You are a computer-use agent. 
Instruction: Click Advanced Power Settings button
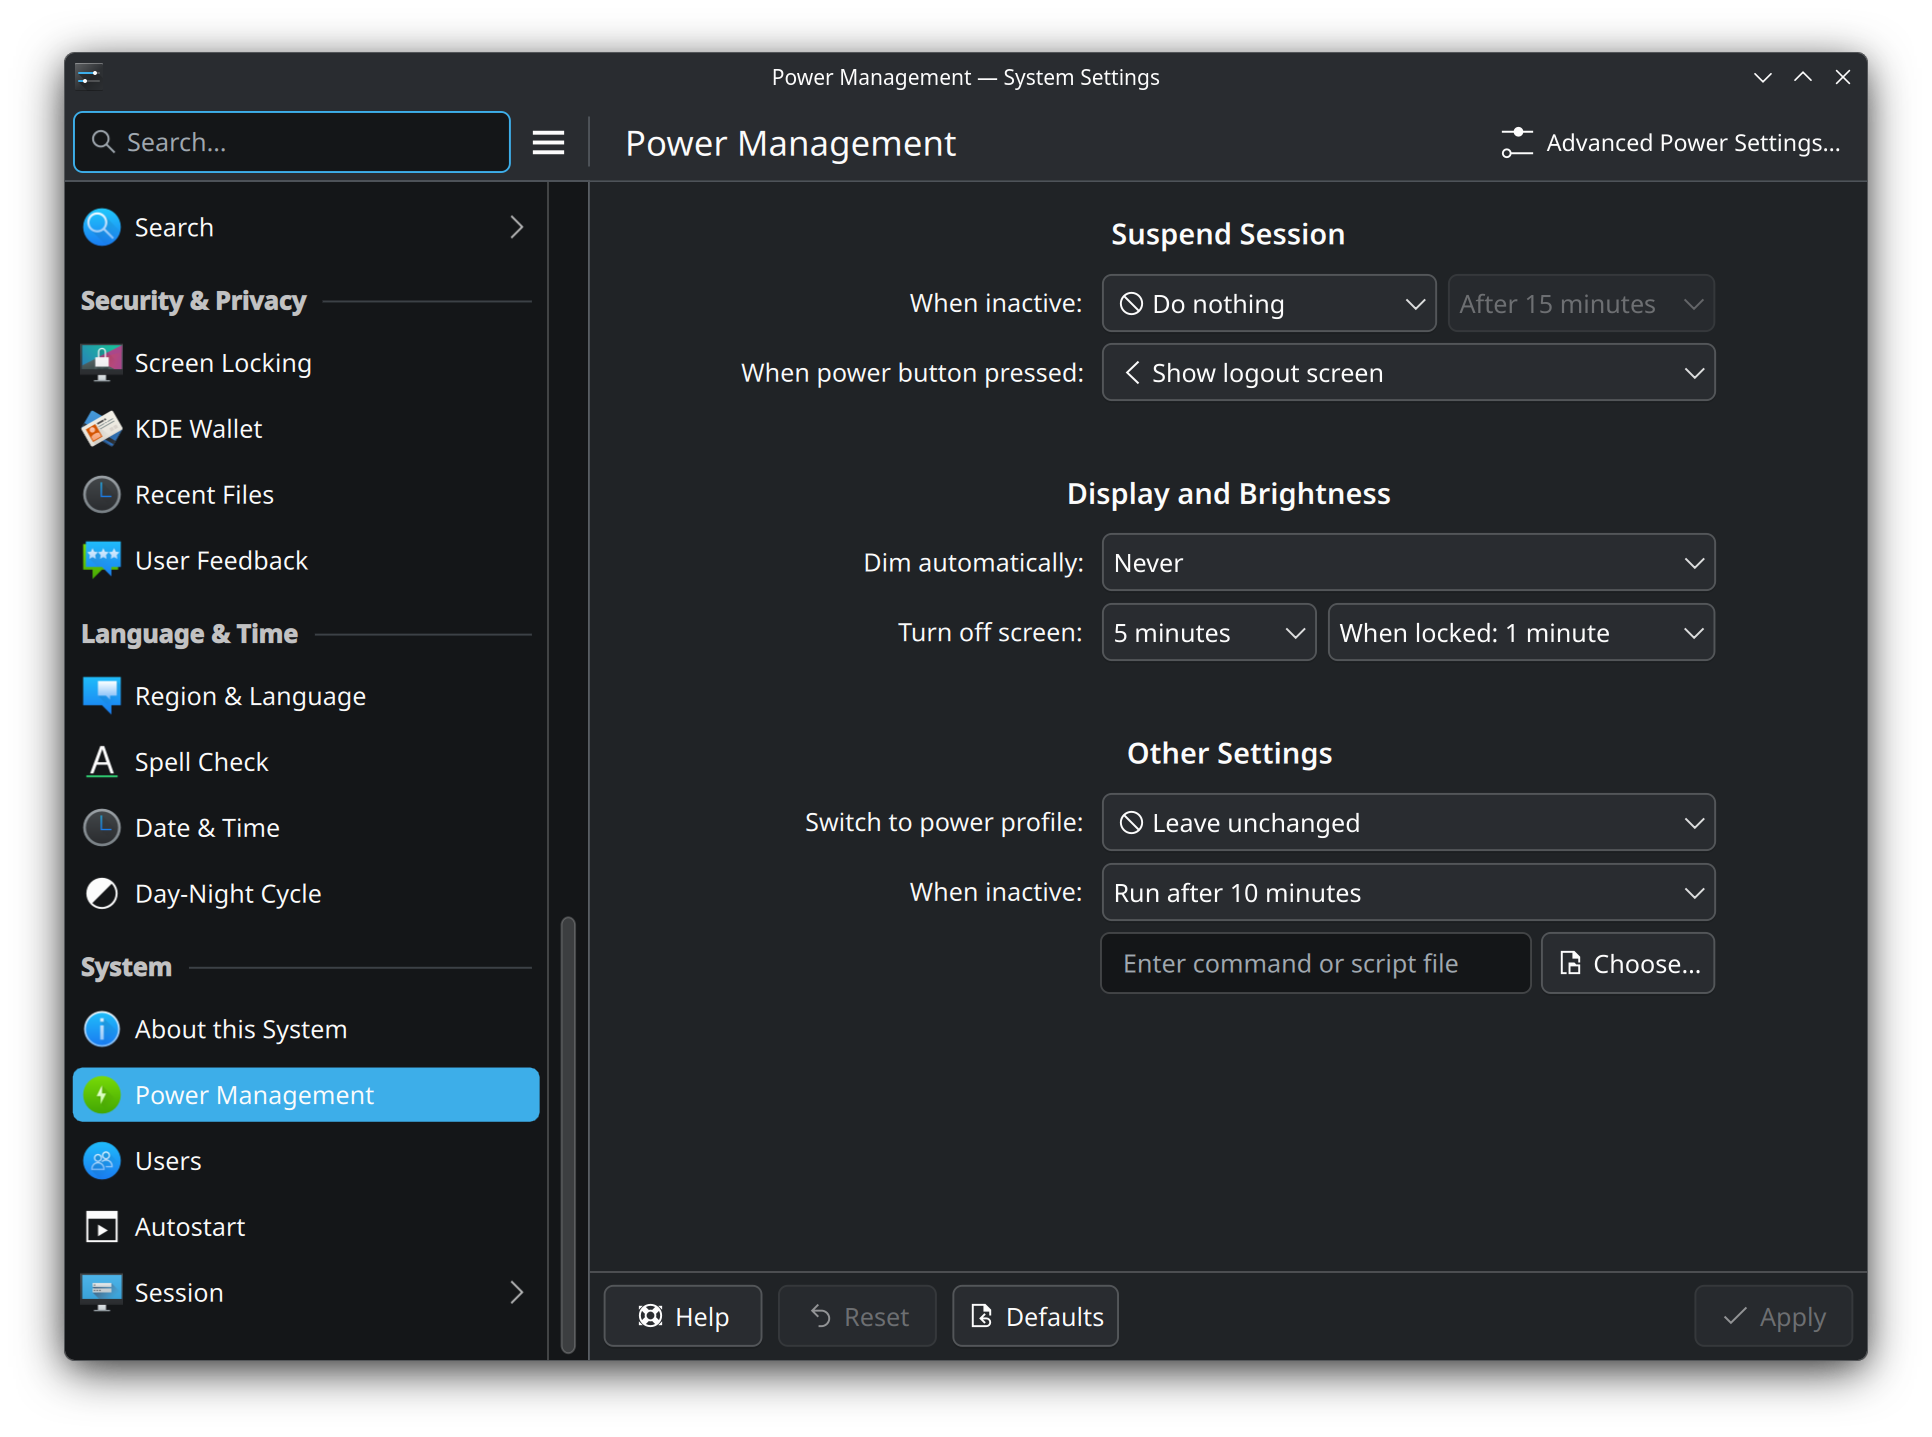click(x=1670, y=143)
